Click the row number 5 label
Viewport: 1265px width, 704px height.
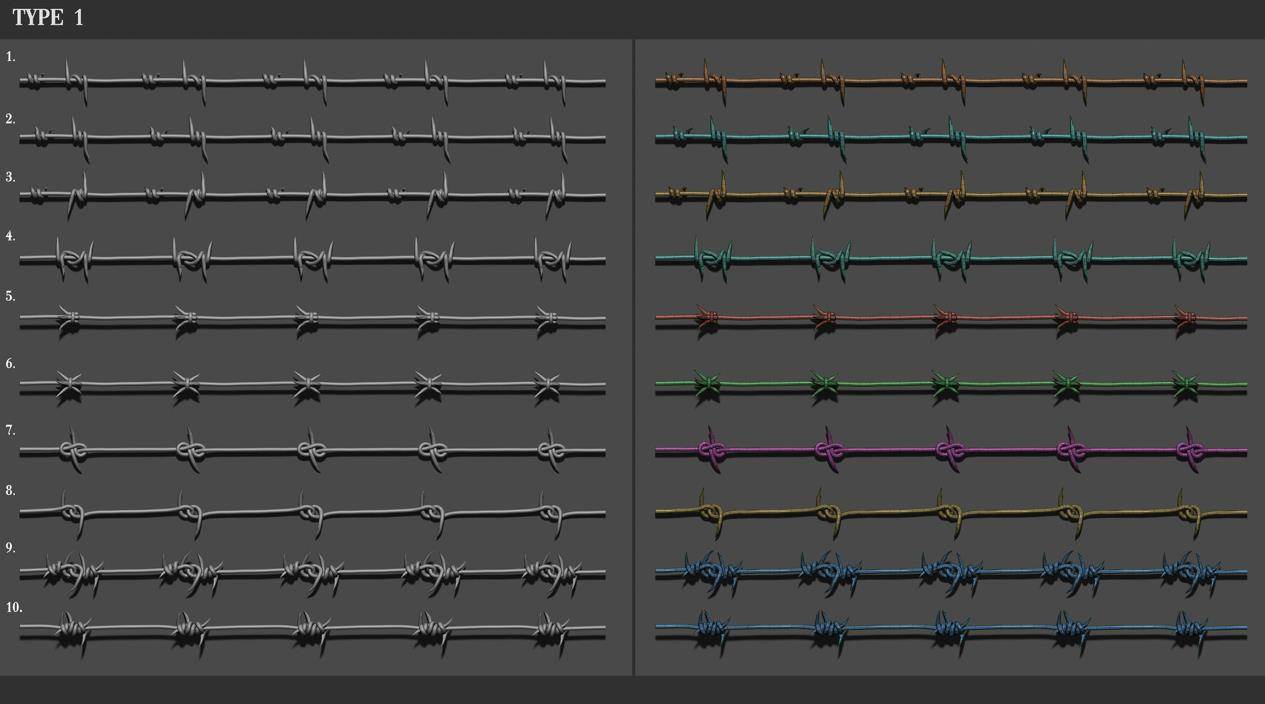(10, 297)
